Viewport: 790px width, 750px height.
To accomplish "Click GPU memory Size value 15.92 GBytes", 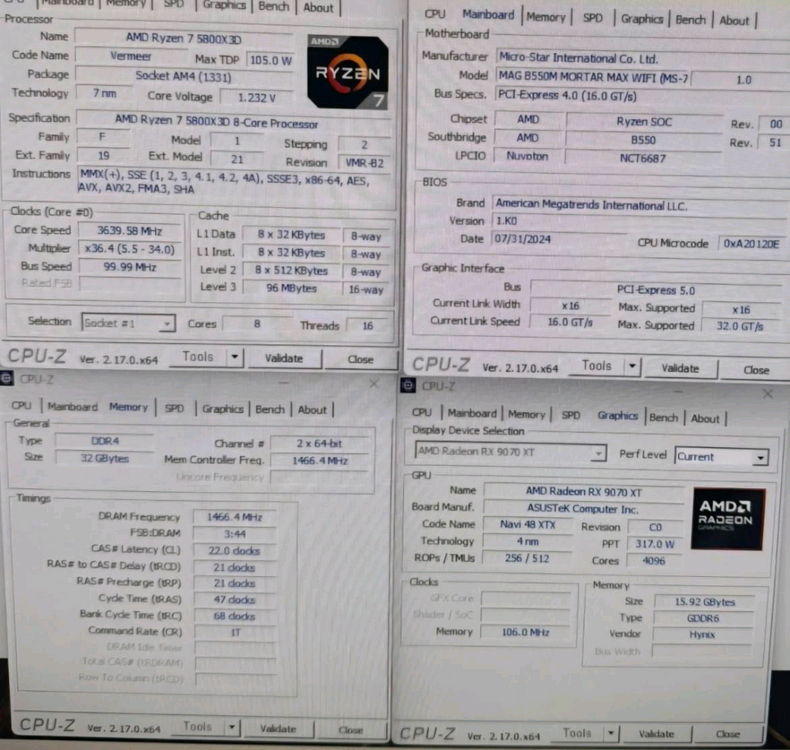I will pos(704,601).
